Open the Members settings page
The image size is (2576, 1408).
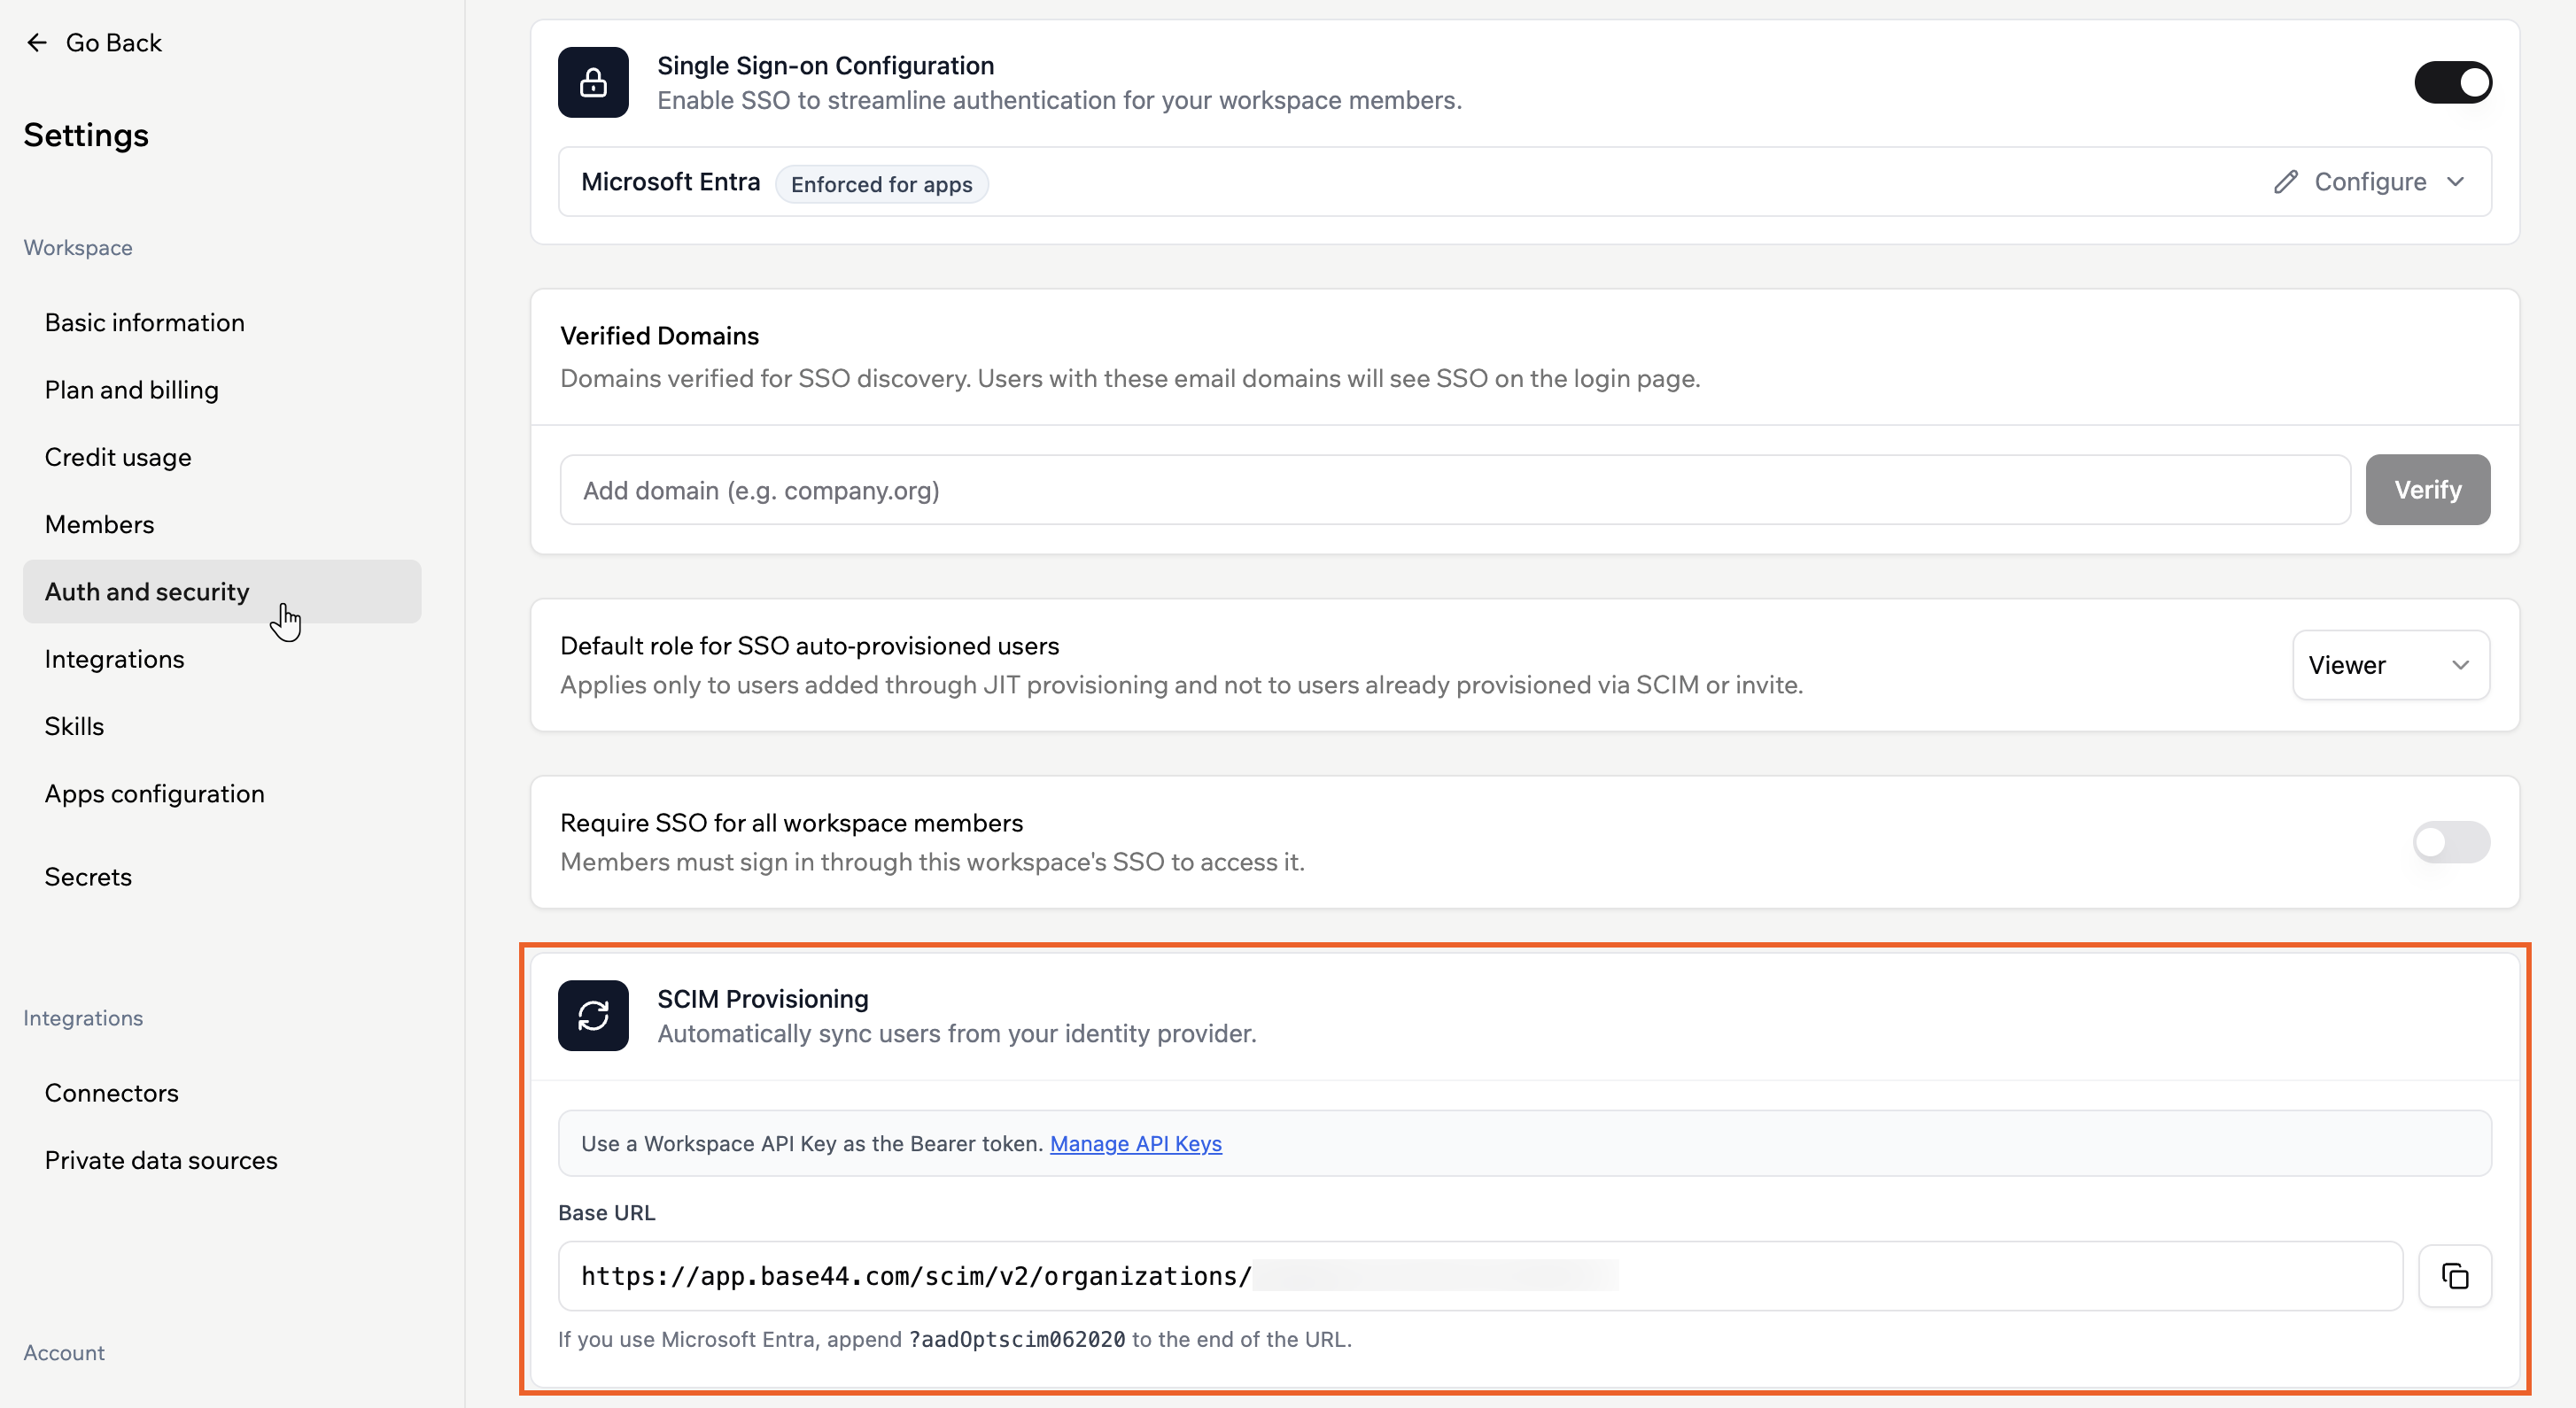pos(100,524)
